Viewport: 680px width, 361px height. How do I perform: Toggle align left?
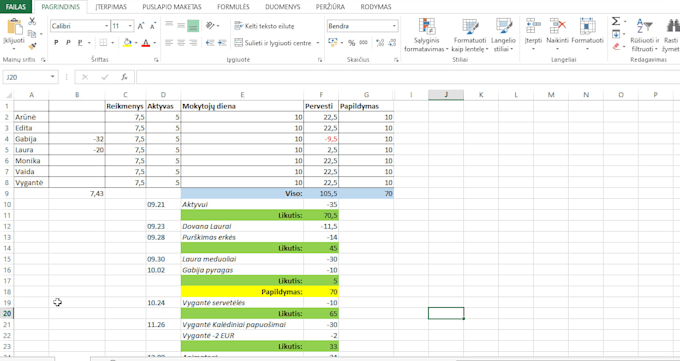pyautogui.click(x=169, y=43)
